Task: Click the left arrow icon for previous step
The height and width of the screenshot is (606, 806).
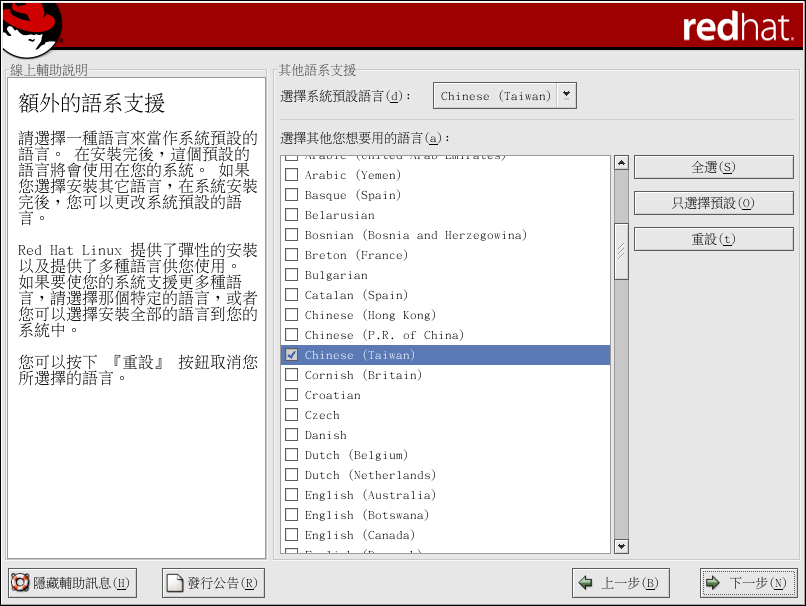Action: point(586,583)
